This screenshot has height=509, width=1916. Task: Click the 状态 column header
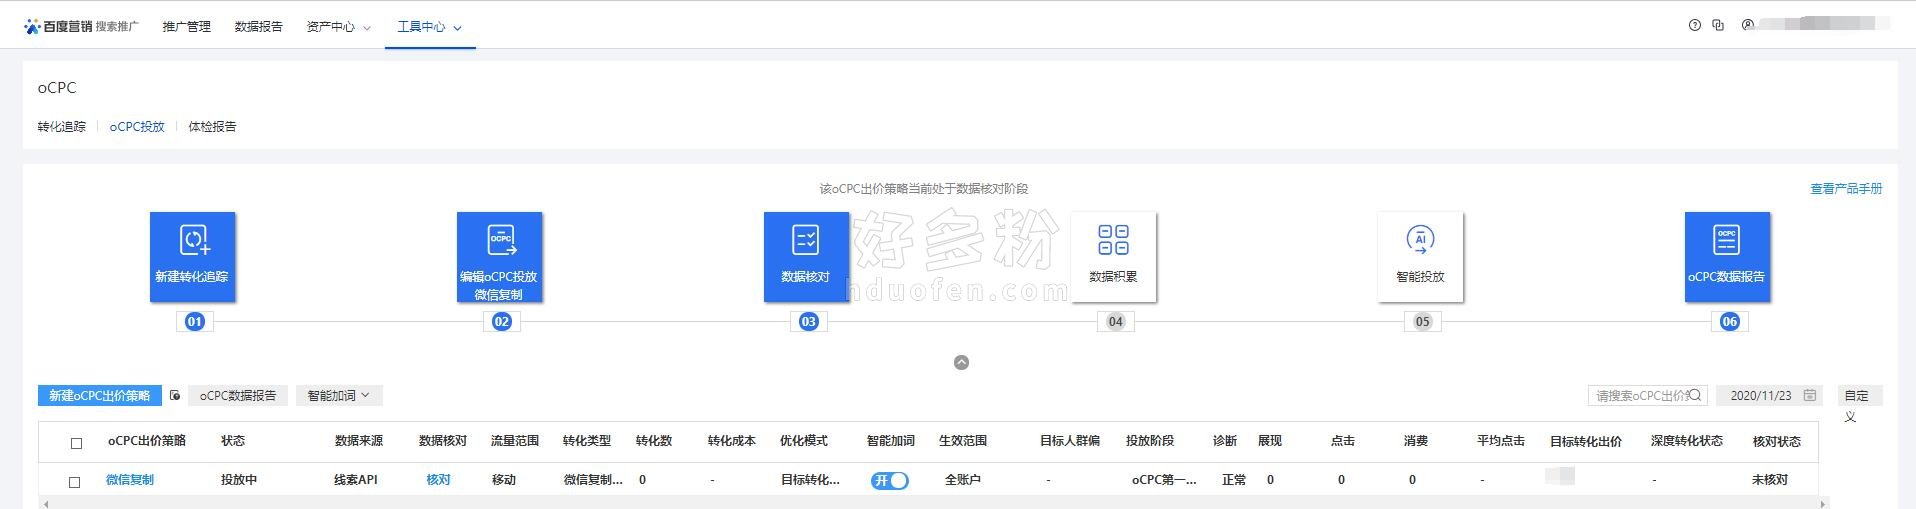[x=233, y=441]
